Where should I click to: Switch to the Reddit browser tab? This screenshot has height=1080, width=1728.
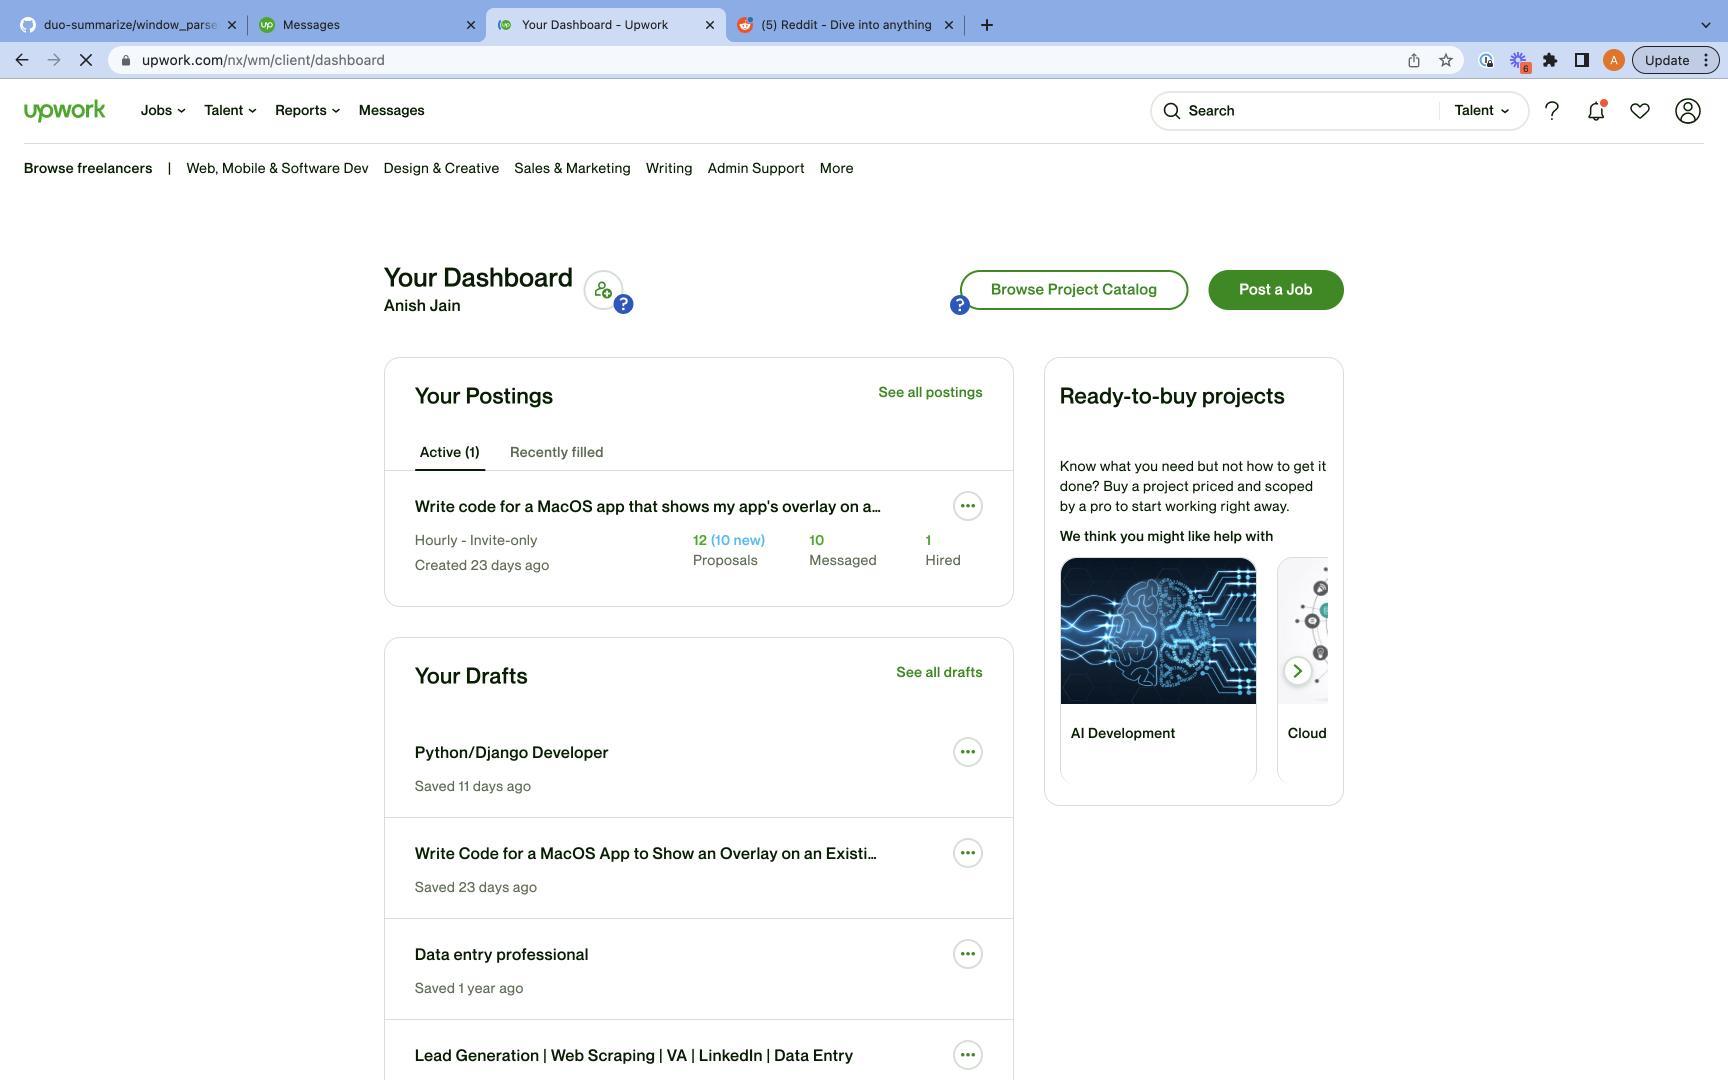click(x=846, y=25)
